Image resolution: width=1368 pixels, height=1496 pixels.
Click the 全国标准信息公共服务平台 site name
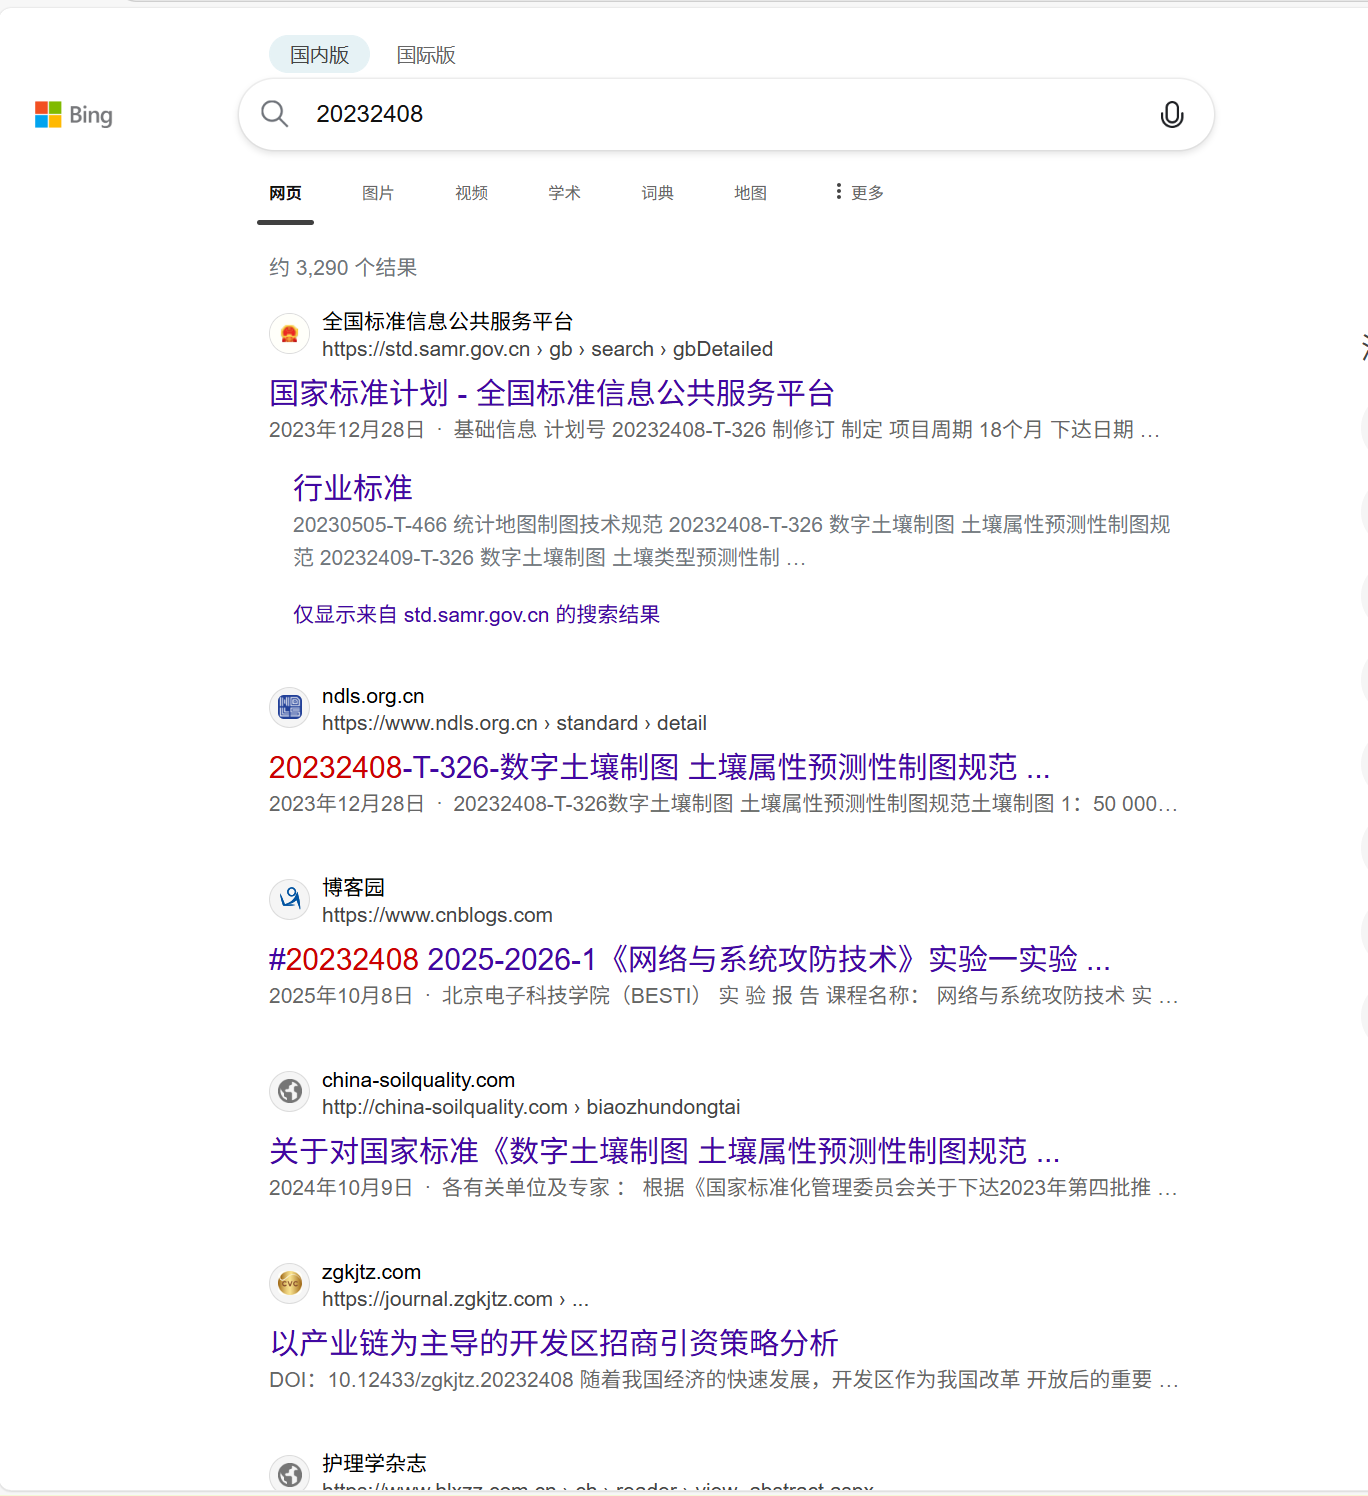(x=448, y=321)
